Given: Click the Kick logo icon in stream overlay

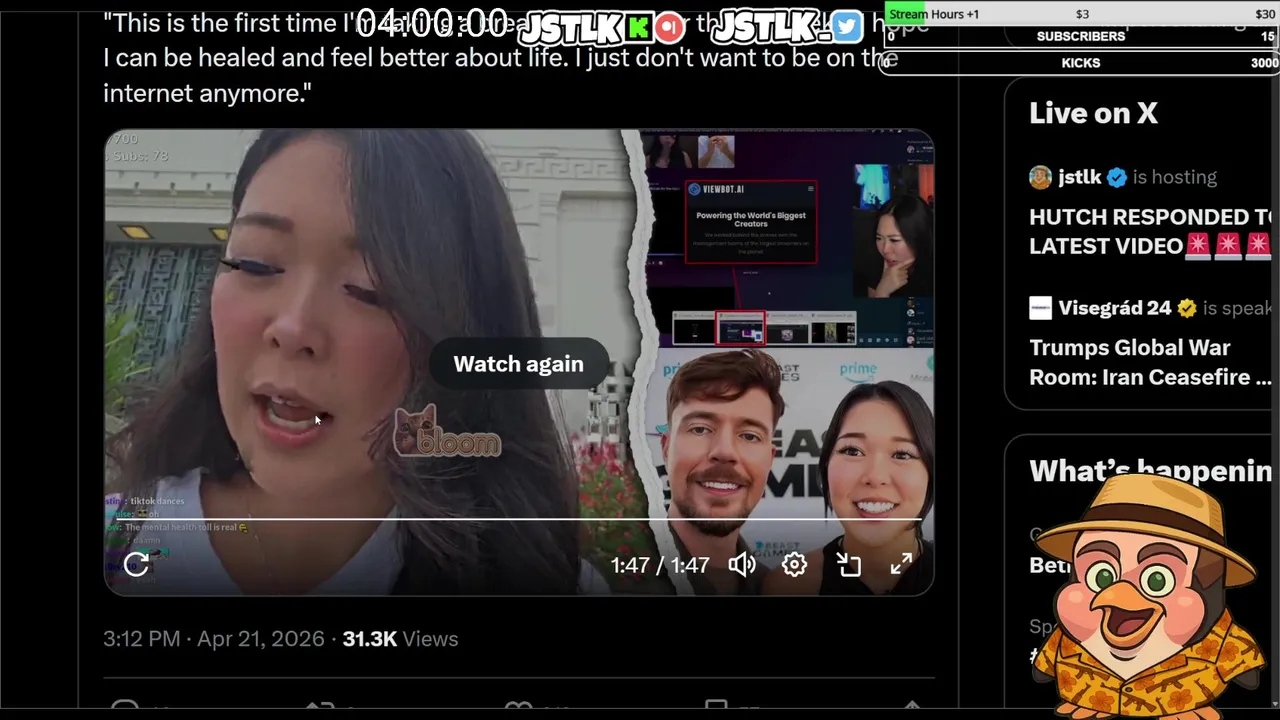Looking at the screenshot, I should pyautogui.click(x=637, y=27).
